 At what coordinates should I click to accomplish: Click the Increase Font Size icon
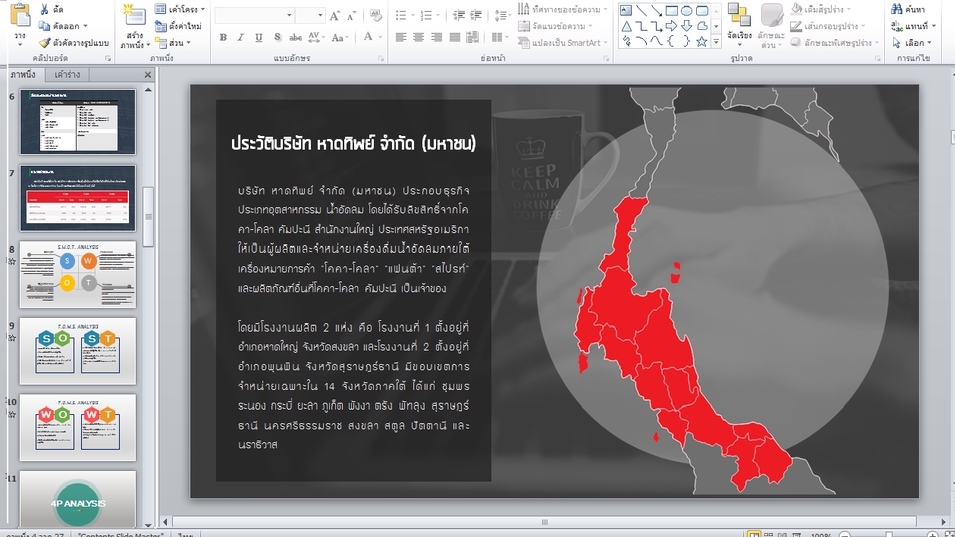coord(335,16)
